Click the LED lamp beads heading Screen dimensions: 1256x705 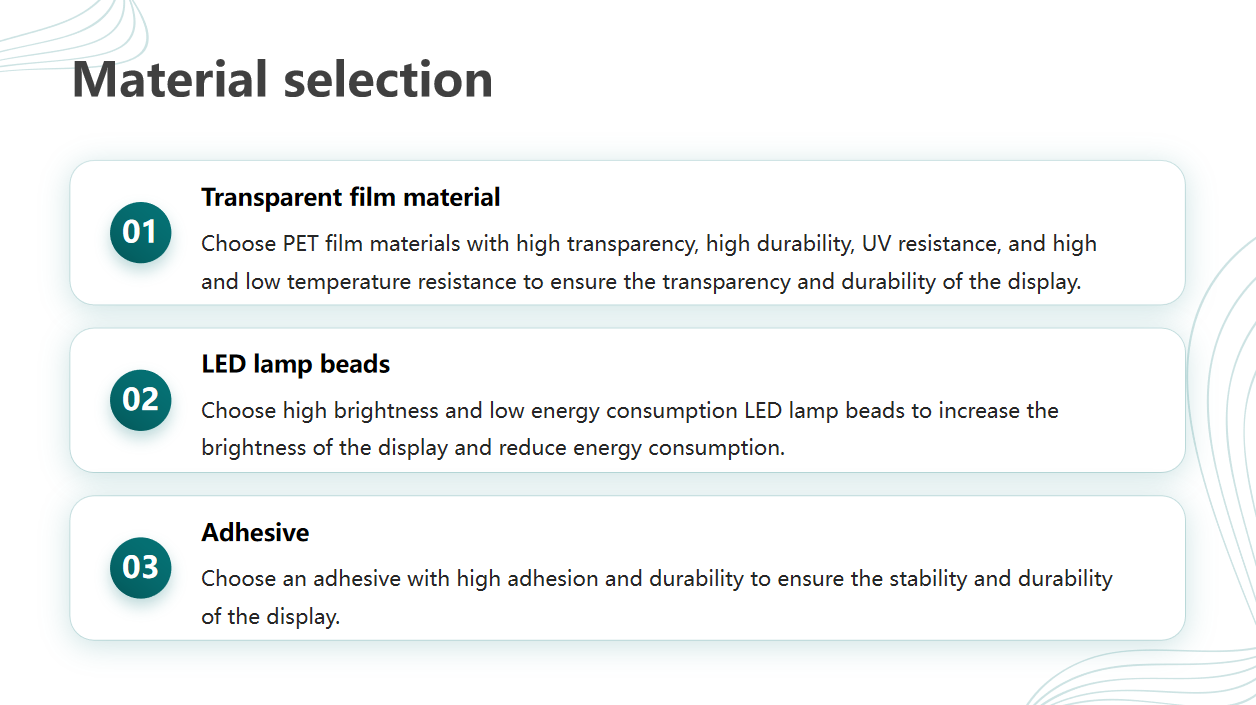pyautogui.click(x=295, y=364)
